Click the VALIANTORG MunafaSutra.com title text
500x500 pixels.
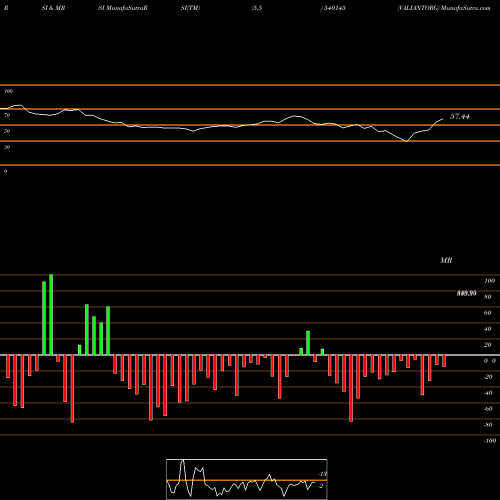click(x=444, y=8)
